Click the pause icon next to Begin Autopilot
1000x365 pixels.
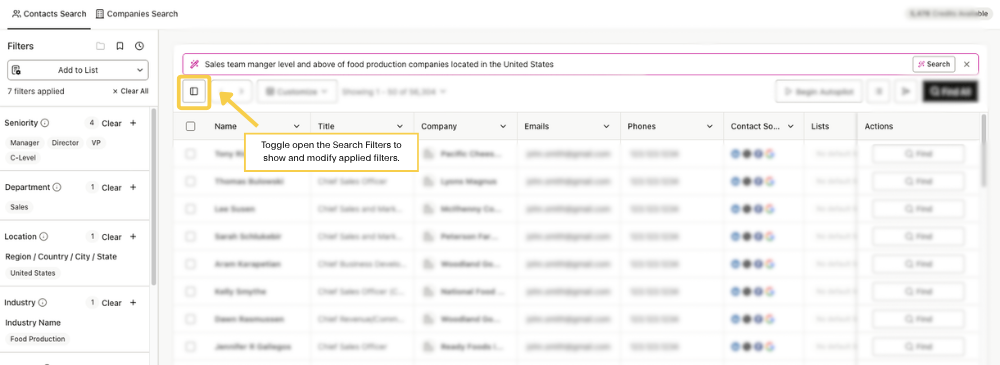tap(878, 92)
